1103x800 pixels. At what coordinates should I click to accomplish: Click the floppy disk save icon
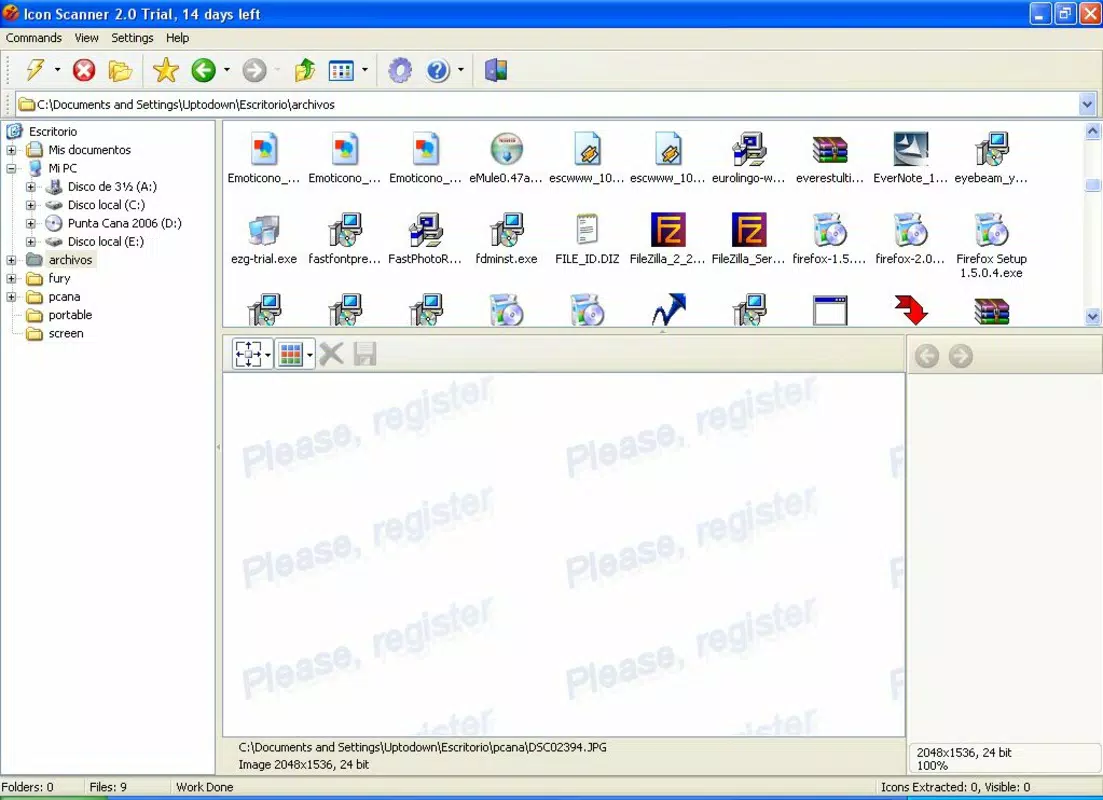click(x=365, y=354)
